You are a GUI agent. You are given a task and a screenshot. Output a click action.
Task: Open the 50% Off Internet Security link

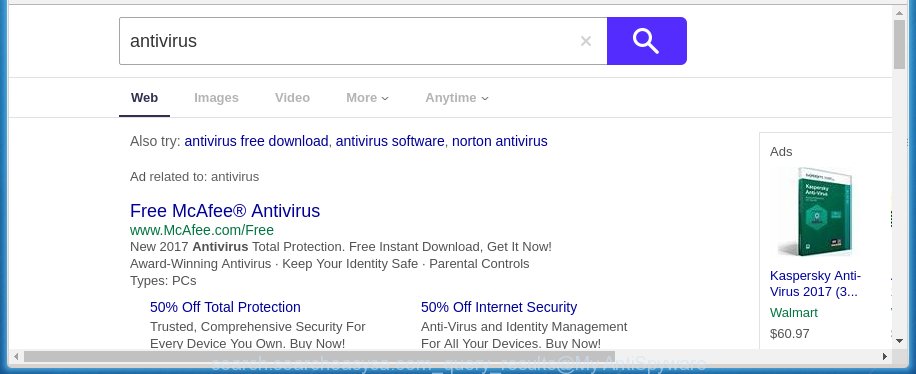(499, 307)
